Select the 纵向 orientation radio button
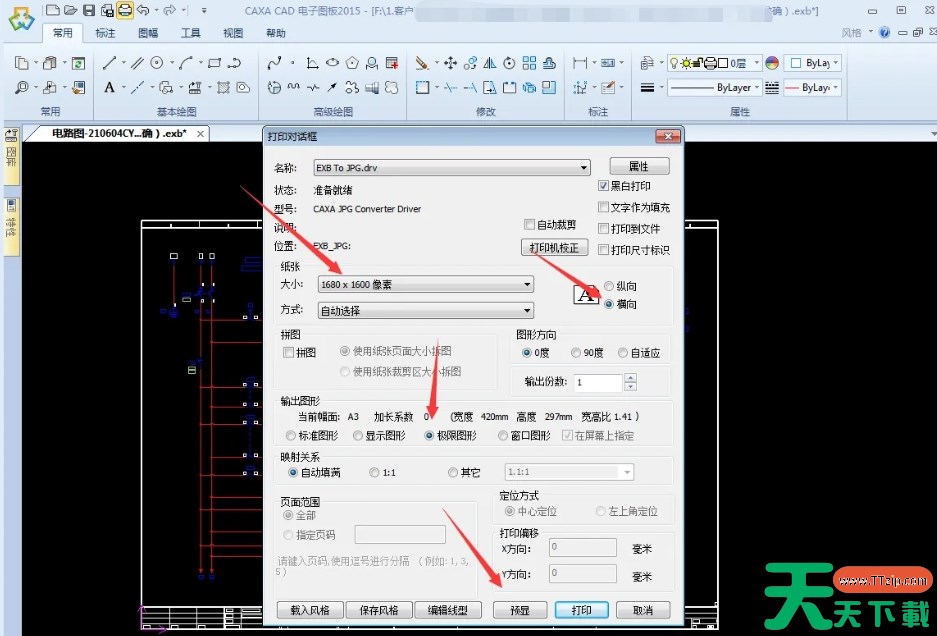 coord(609,286)
